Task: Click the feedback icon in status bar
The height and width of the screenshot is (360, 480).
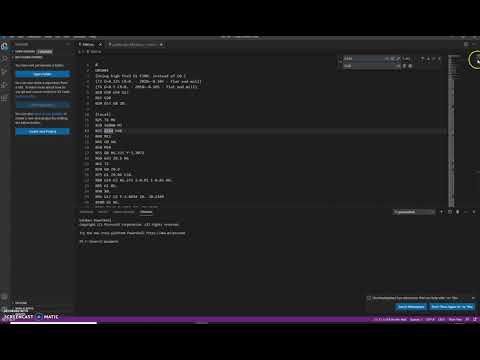Action: pyautogui.click(x=467, y=319)
